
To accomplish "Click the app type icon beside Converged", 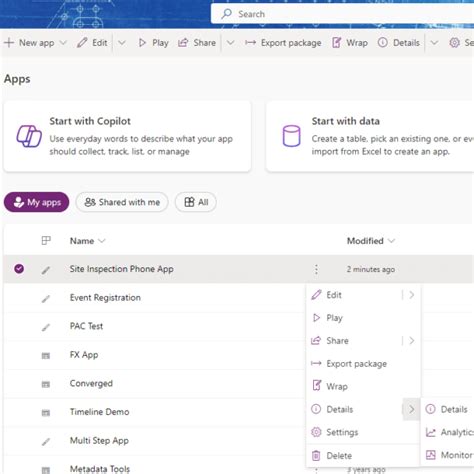I will [x=46, y=384].
